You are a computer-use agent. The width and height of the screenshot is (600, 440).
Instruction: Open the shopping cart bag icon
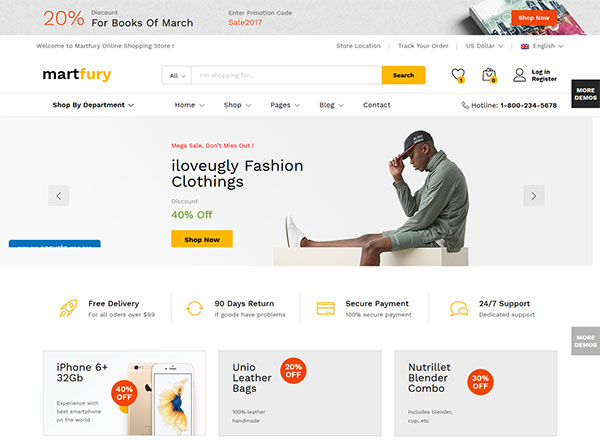point(488,74)
